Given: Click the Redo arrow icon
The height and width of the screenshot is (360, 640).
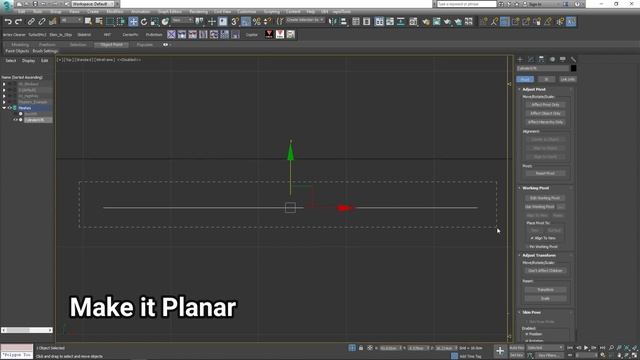Looking at the screenshot, I should coord(18,22).
